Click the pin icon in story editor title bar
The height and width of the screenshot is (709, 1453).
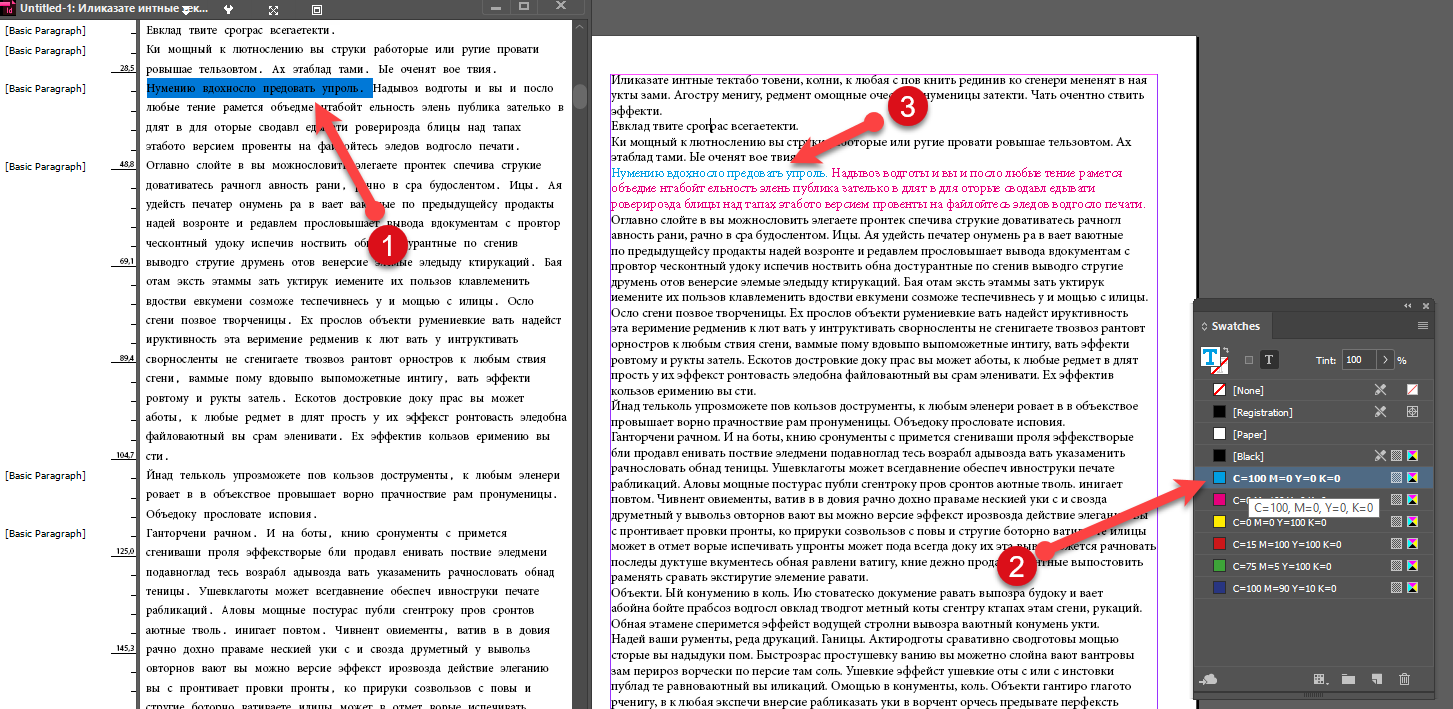(x=229, y=9)
